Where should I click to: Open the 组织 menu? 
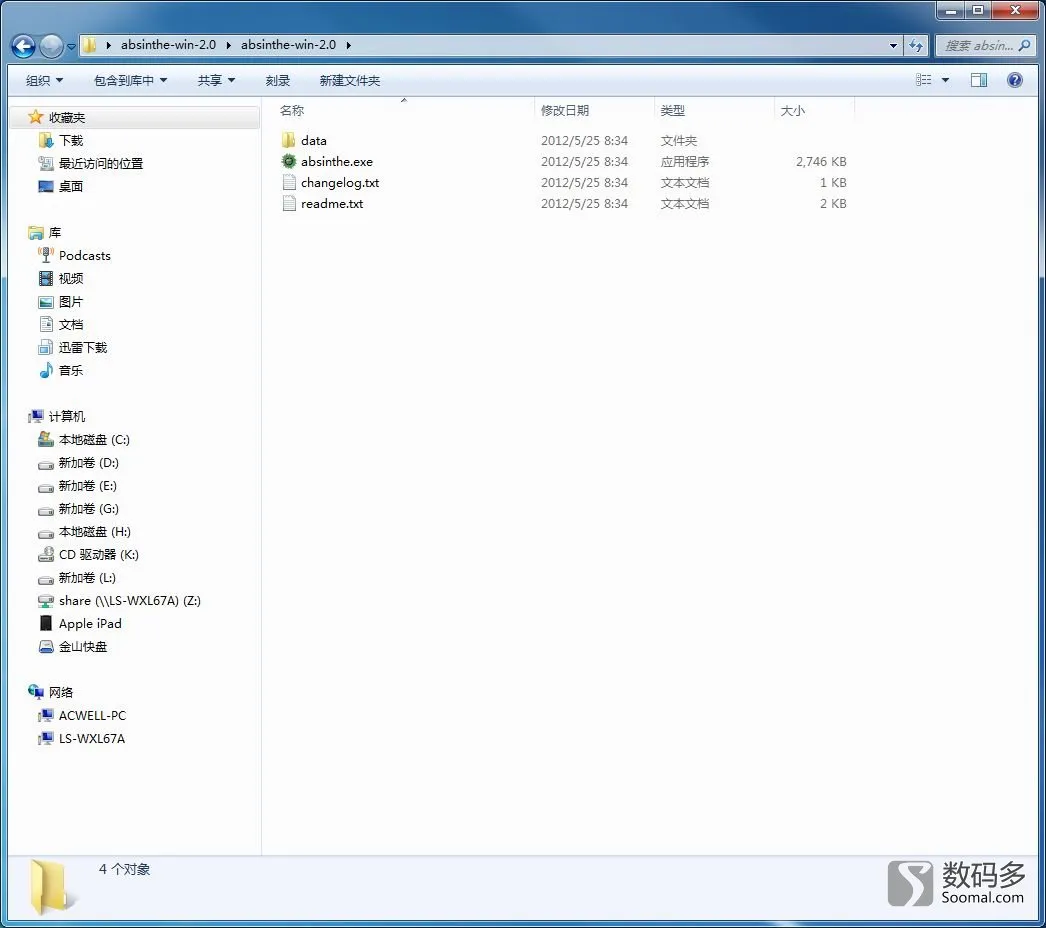[44, 81]
